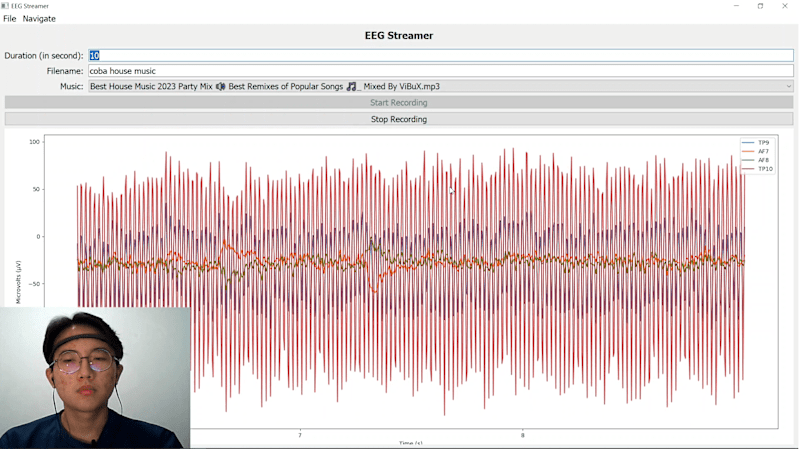Open the Navigate menu
Screen dimensions: 800x449
pos(39,18)
